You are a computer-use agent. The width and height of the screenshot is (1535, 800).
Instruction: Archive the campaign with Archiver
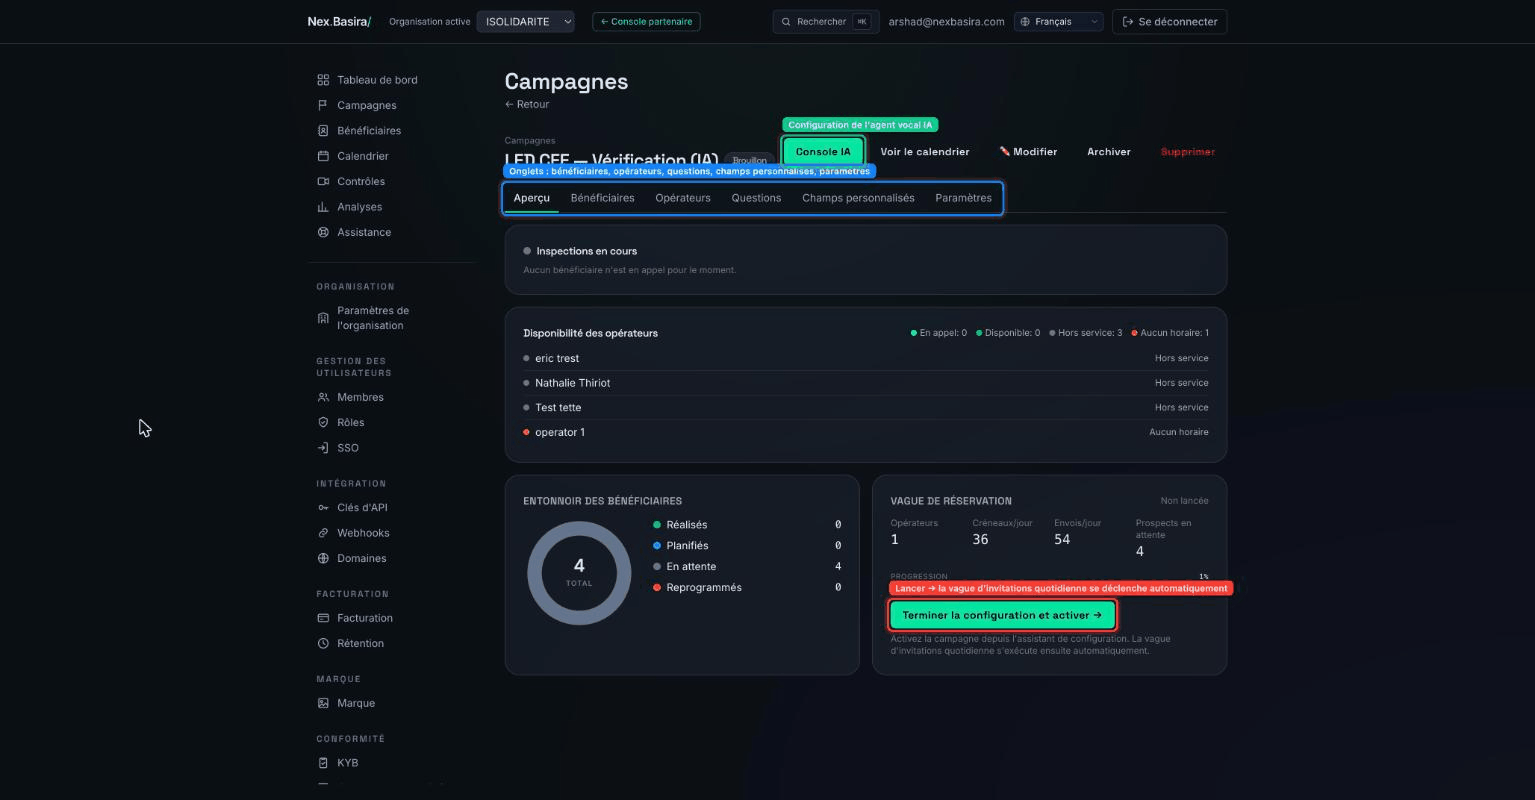[1109, 152]
